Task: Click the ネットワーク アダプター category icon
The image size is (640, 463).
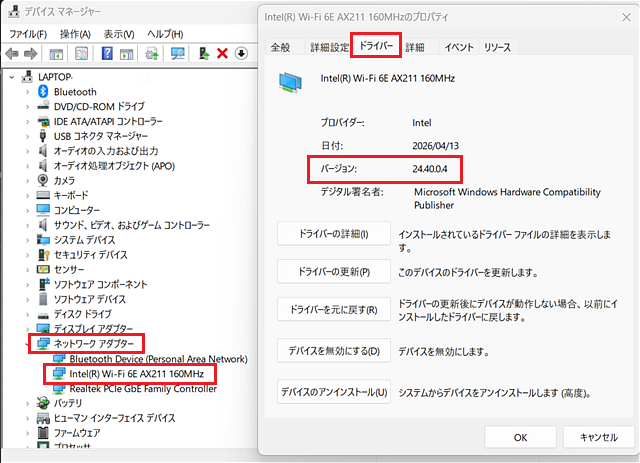Action: coord(43,344)
